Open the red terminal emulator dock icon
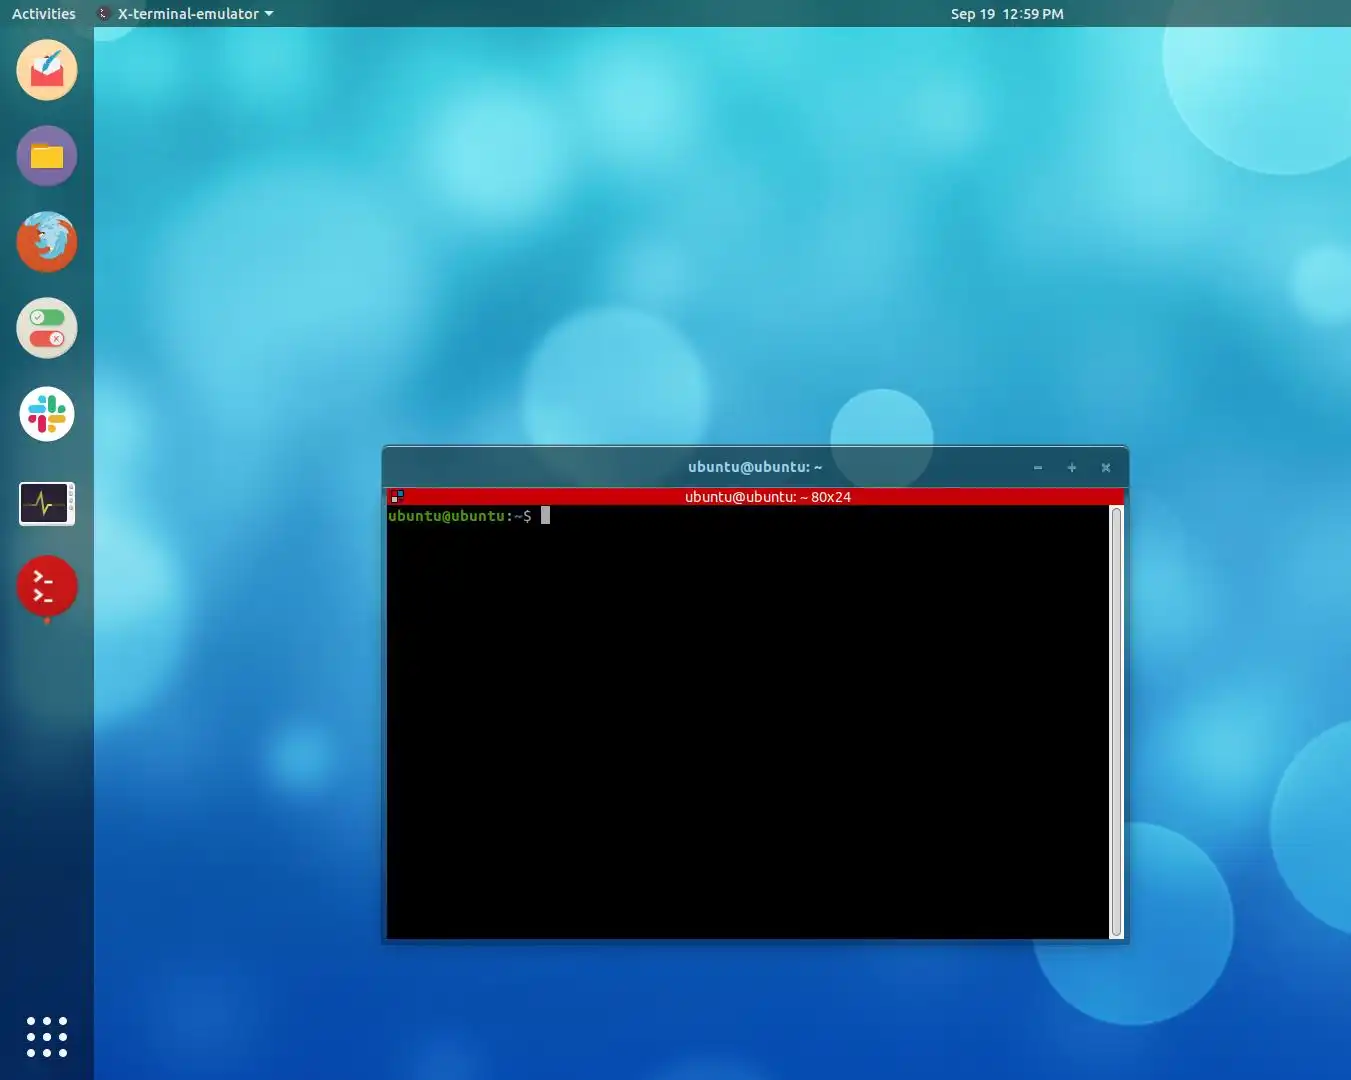Screen dimensions: 1351x1080 46,588
